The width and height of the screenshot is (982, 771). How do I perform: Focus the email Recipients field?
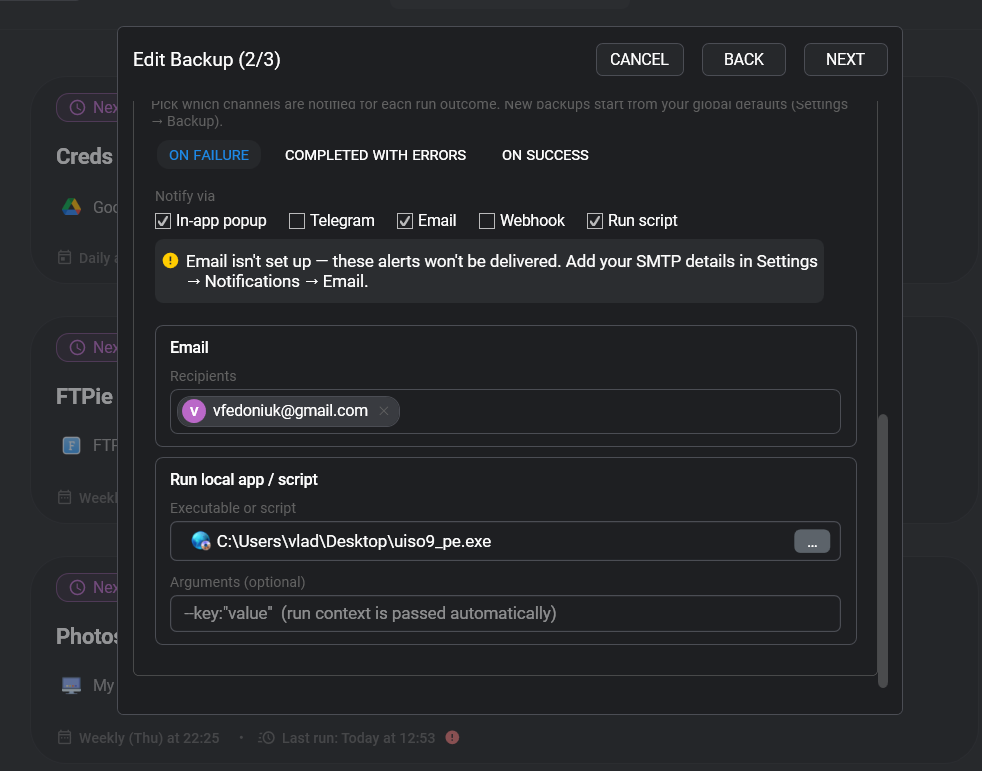(x=505, y=411)
